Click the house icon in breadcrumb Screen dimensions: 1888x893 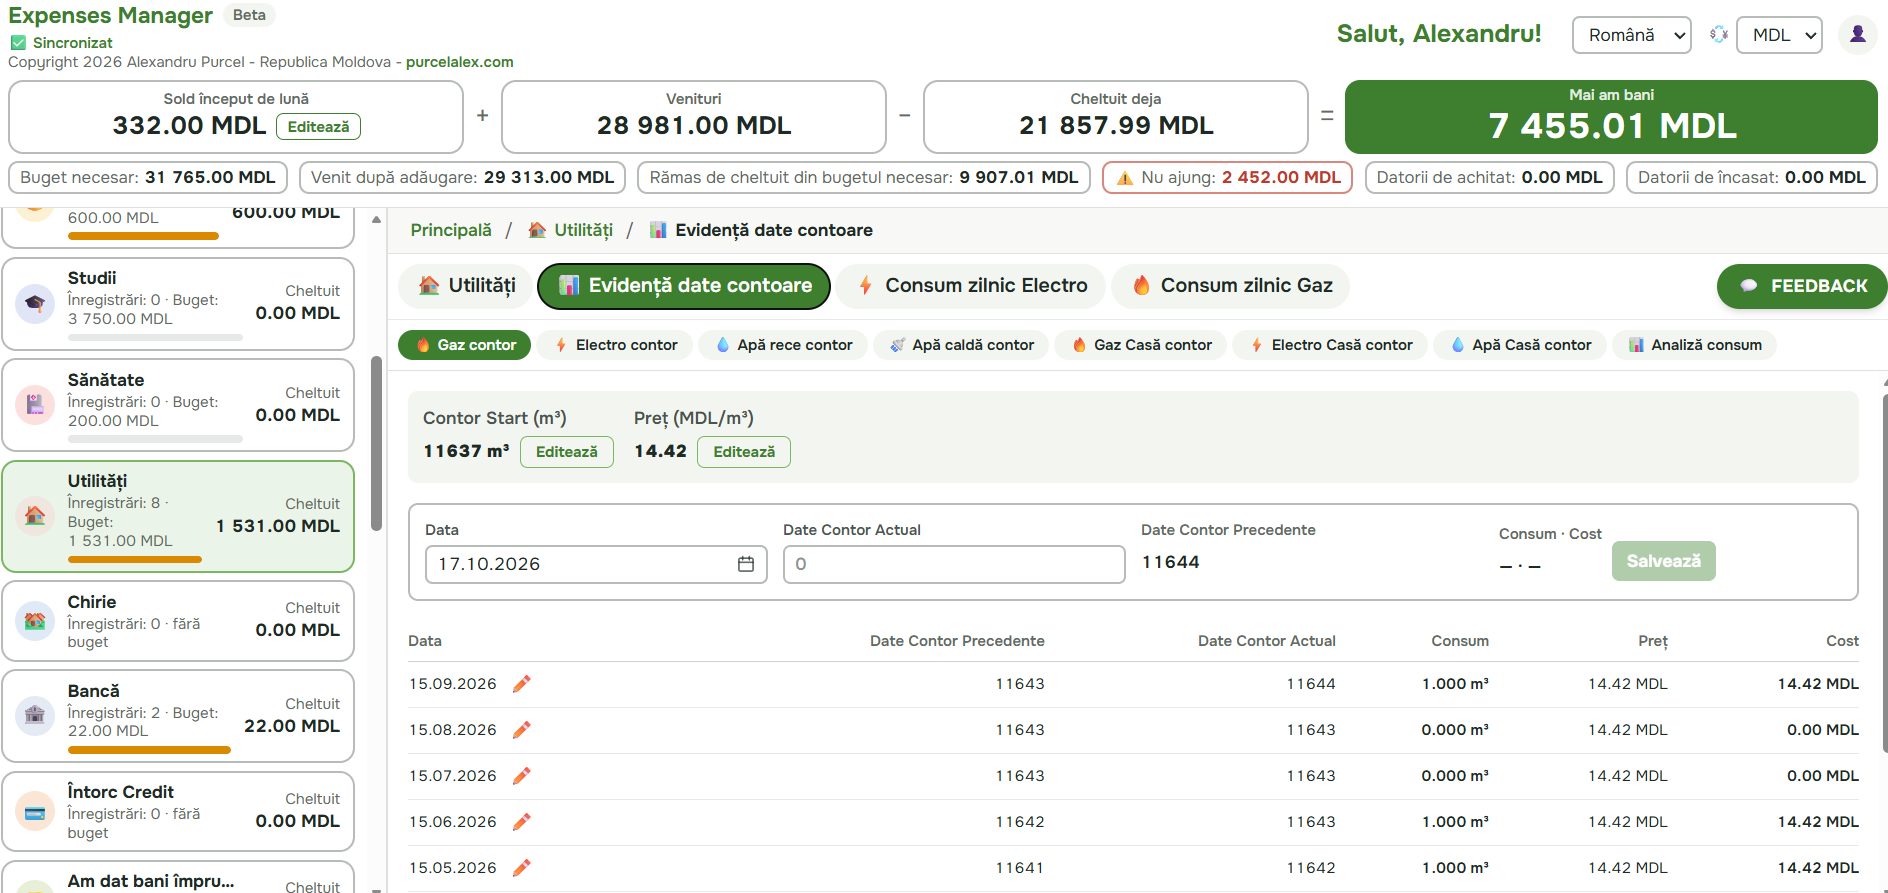(x=537, y=230)
